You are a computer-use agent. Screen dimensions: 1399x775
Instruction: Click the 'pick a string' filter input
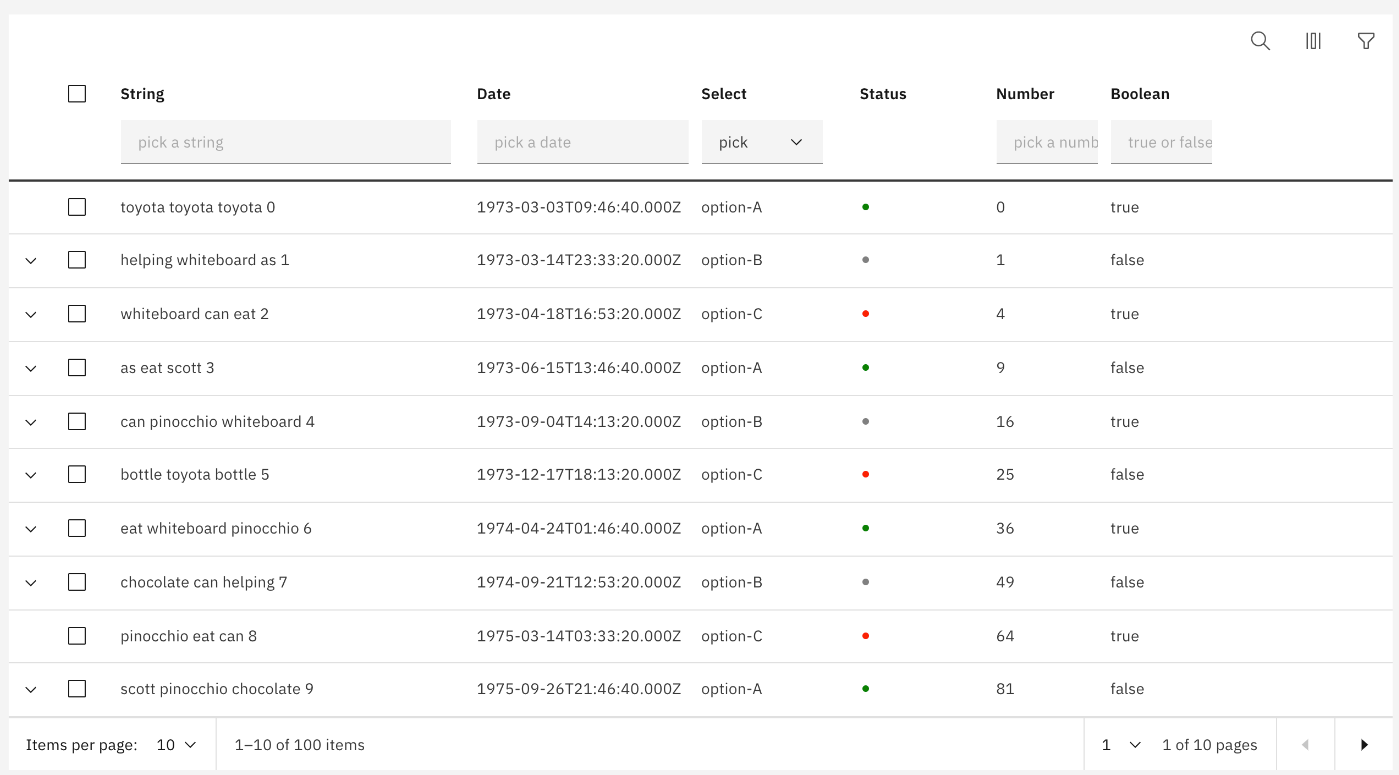coord(286,142)
